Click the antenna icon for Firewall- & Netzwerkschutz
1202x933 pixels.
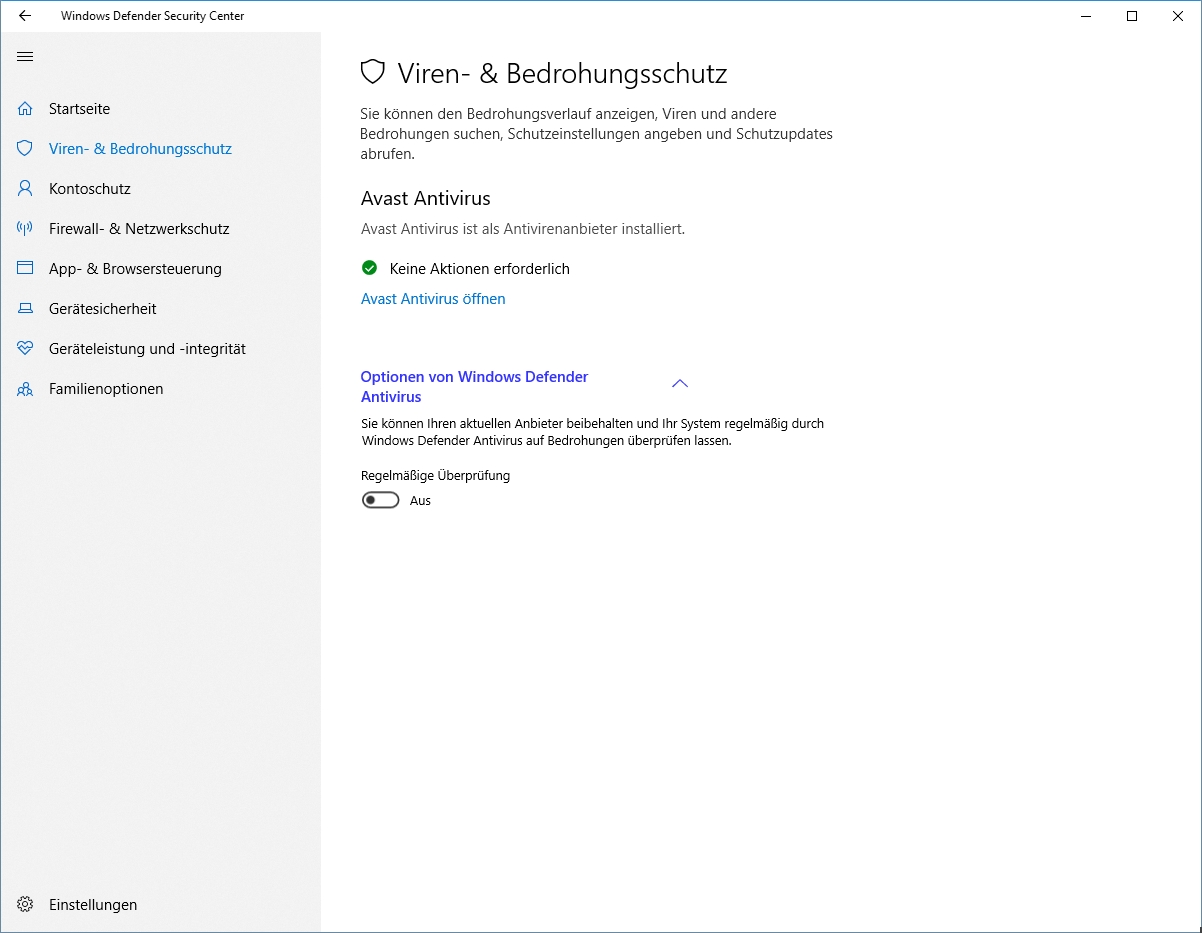click(25, 228)
